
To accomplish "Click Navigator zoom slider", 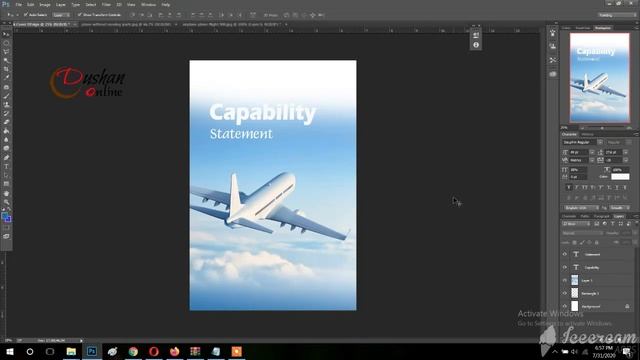I will pyautogui.click(x=602, y=128).
